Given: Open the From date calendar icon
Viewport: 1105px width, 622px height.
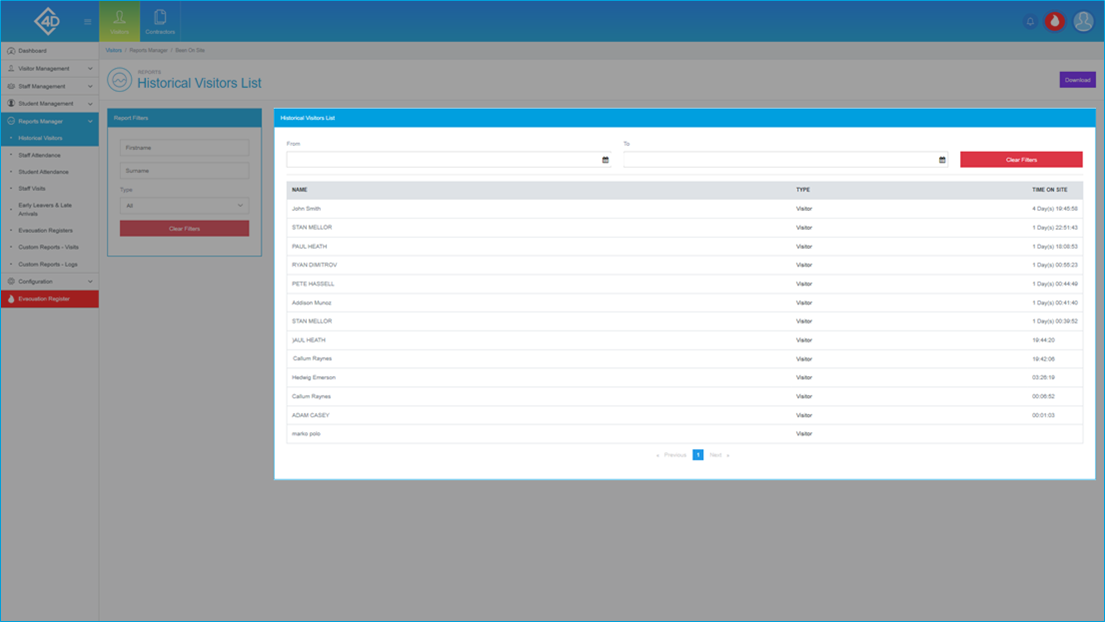Looking at the screenshot, I should pyautogui.click(x=605, y=160).
